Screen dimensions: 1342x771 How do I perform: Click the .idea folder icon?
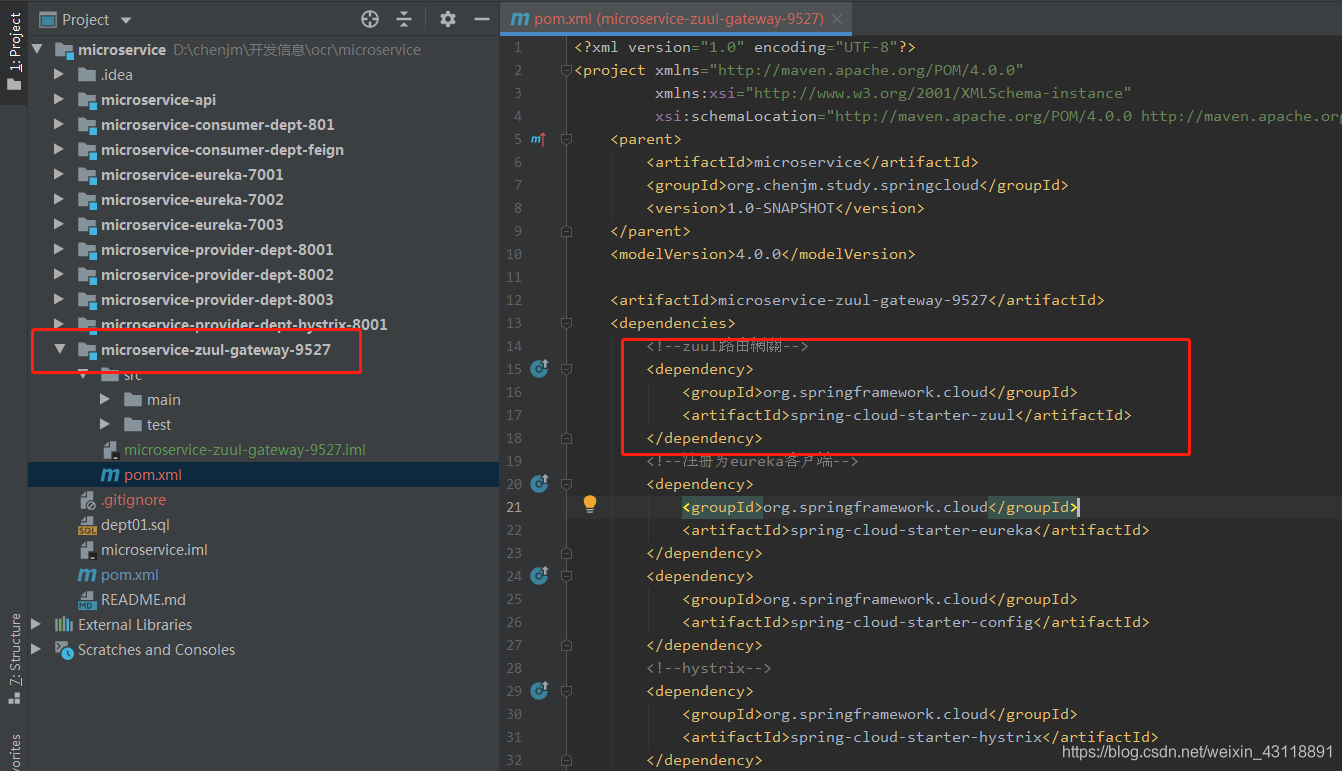click(87, 75)
